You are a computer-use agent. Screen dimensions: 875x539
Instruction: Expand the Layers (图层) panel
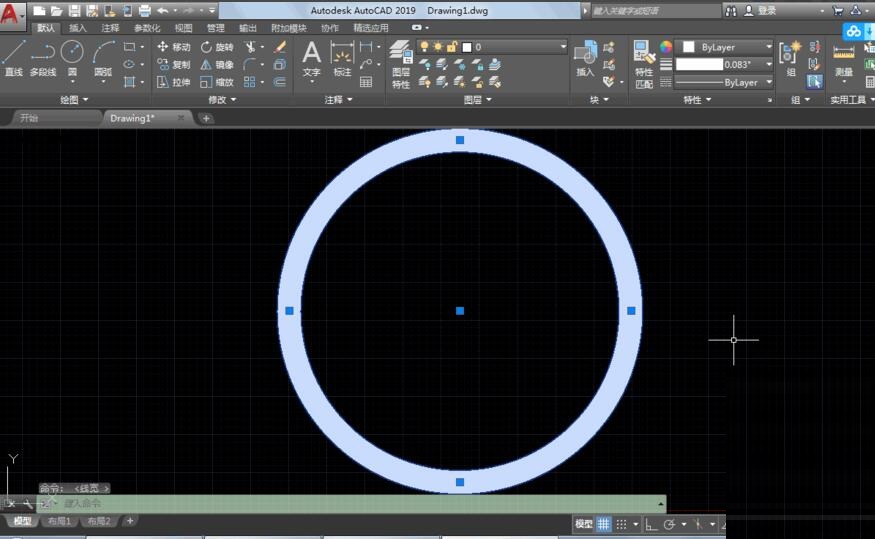478,100
